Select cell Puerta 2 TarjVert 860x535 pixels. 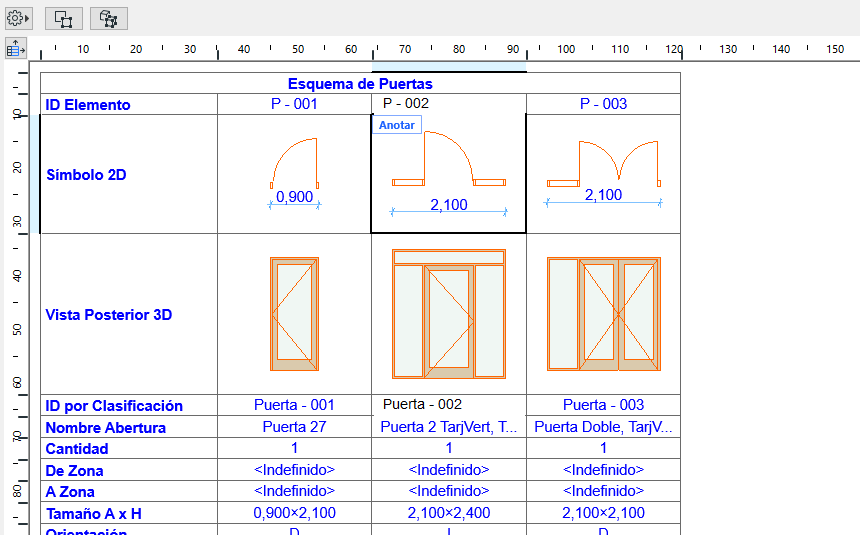coord(449,427)
